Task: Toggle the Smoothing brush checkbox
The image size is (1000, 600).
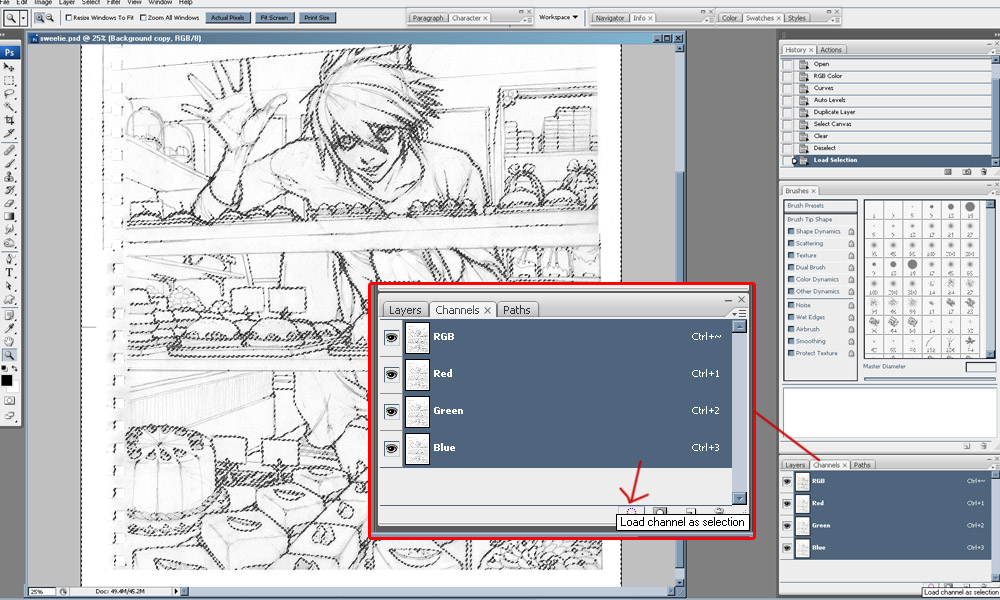Action: click(791, 341)
